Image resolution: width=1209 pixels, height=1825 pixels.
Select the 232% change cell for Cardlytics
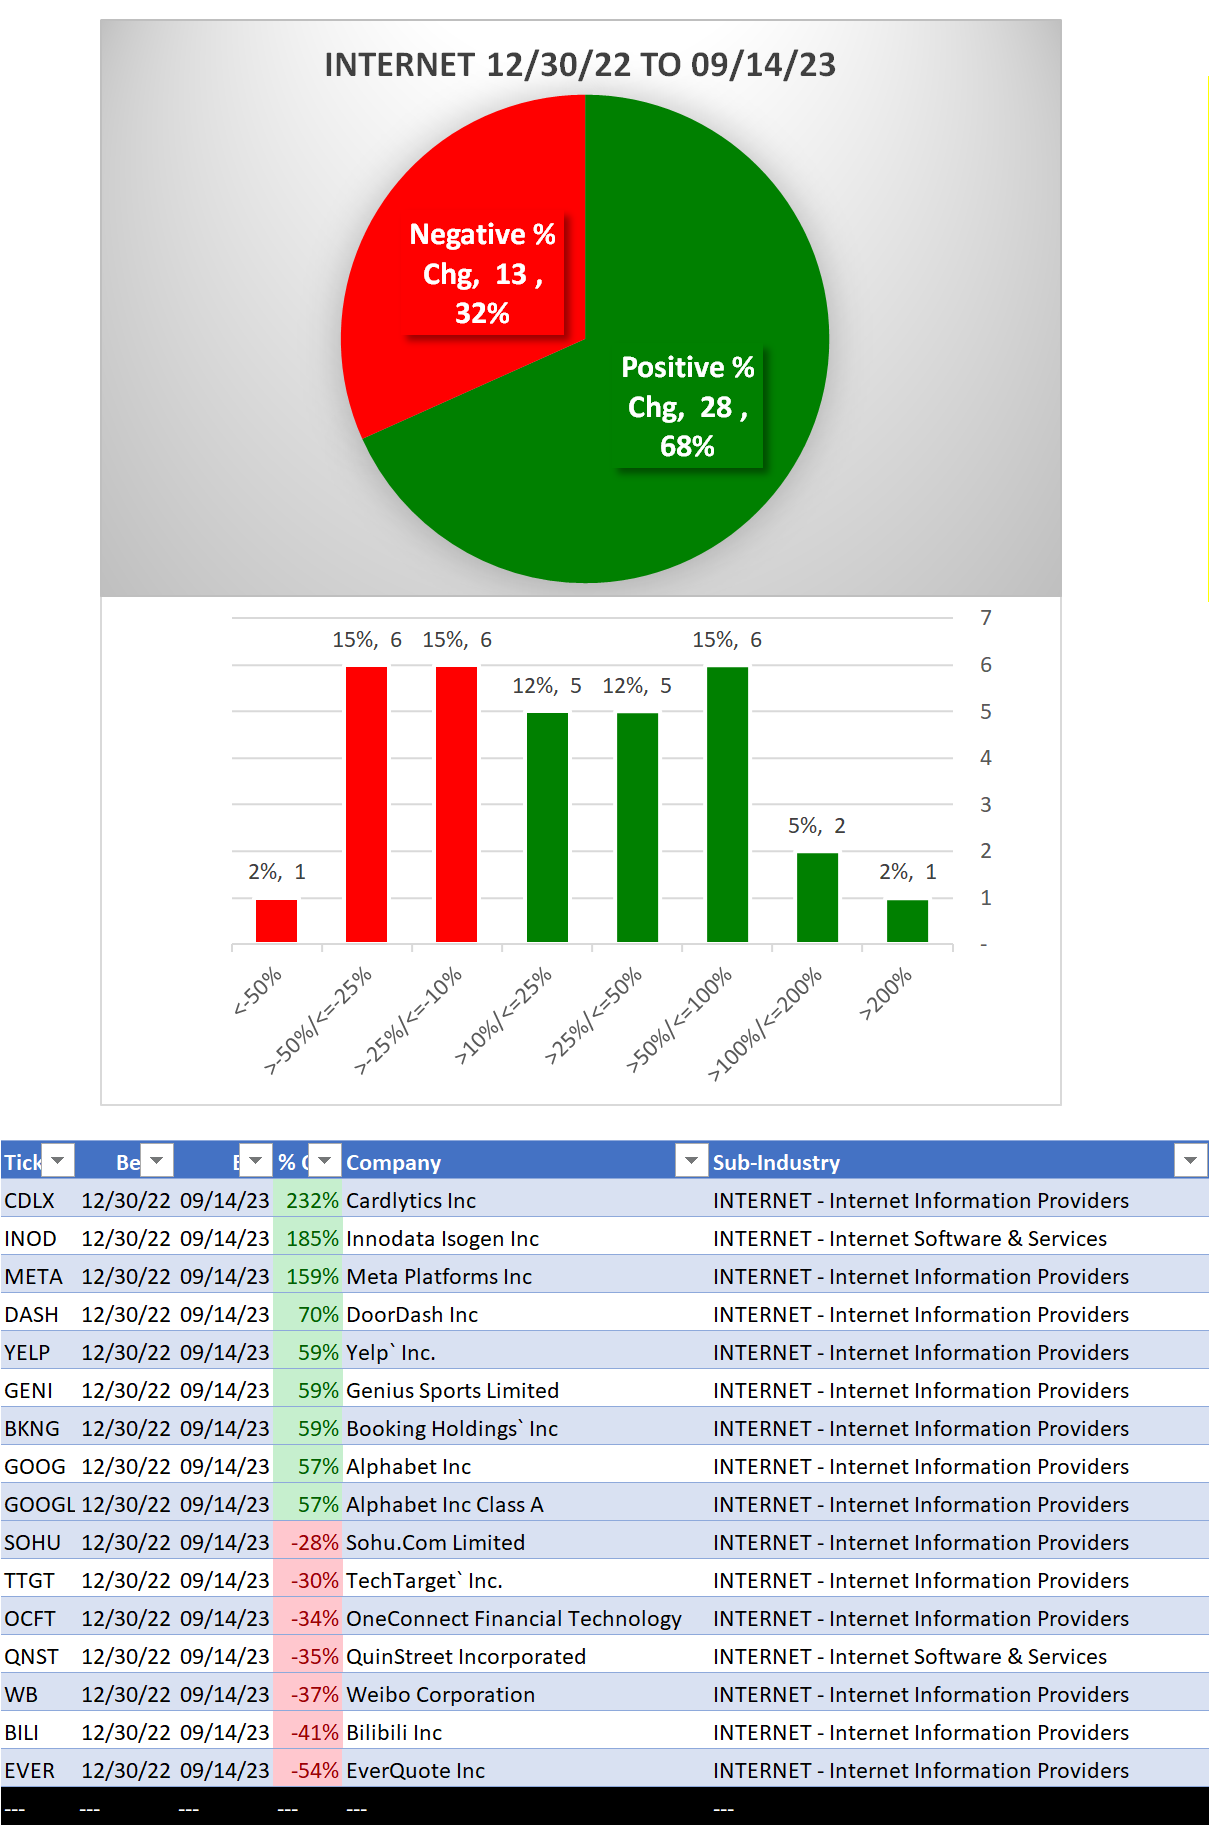pos(308,1200)
